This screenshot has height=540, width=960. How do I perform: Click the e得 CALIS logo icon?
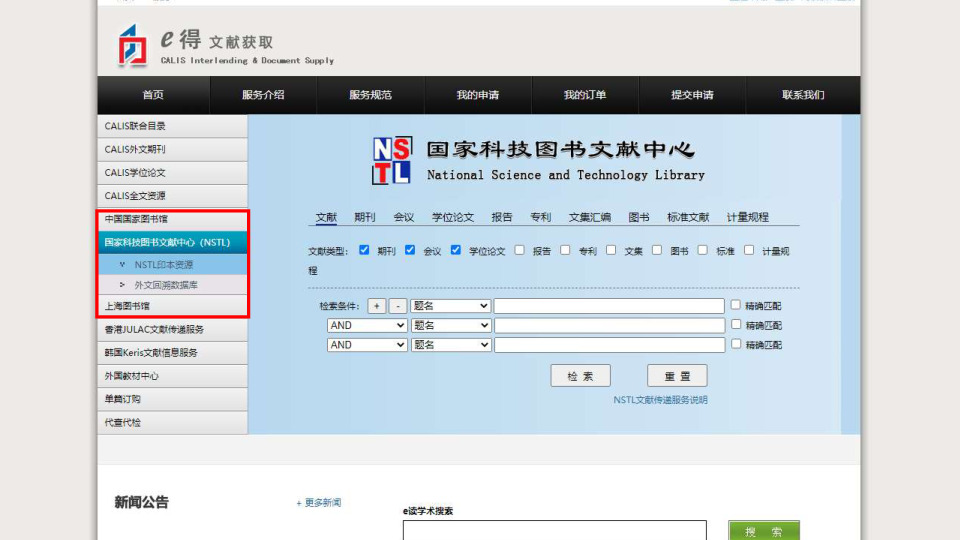point(133,45)
